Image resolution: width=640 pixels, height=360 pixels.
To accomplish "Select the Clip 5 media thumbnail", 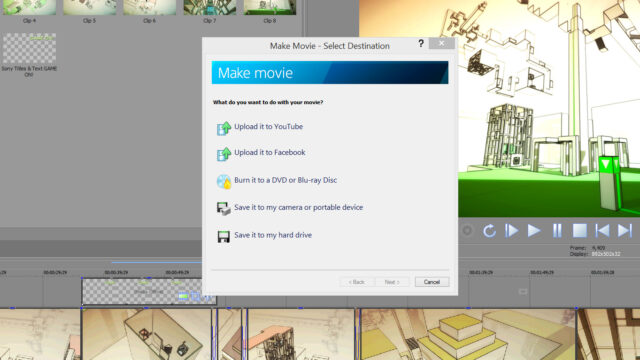I will click(x=89, y=7).
